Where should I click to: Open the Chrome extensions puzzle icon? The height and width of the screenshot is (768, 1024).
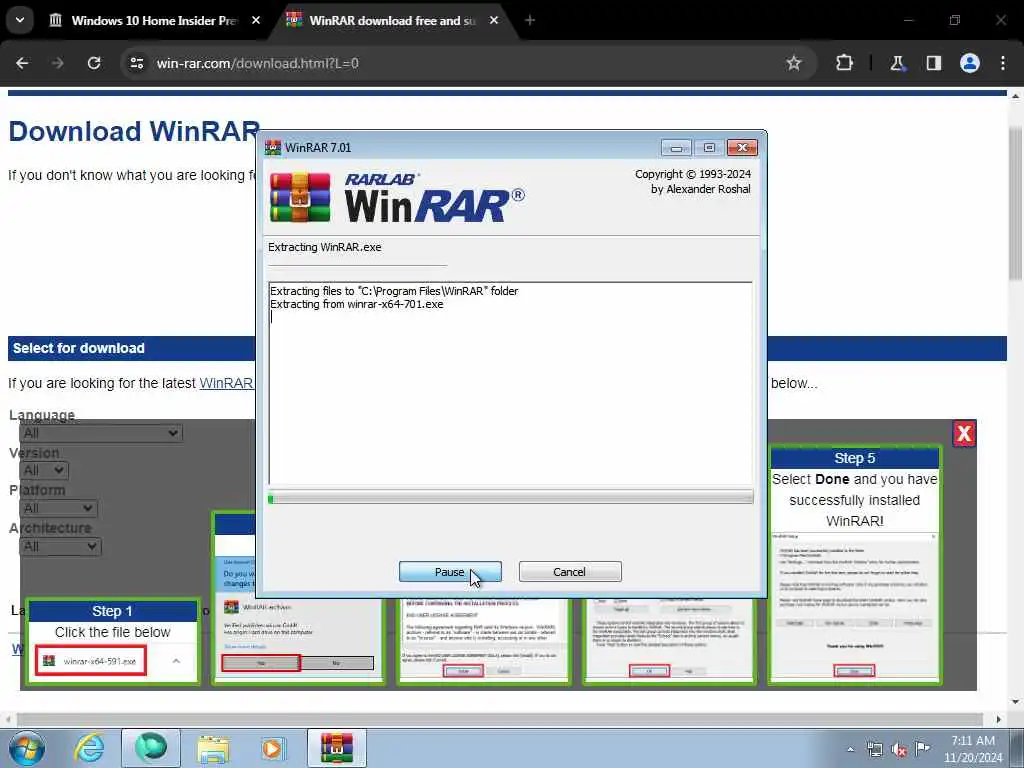click(x=844, y=63)
